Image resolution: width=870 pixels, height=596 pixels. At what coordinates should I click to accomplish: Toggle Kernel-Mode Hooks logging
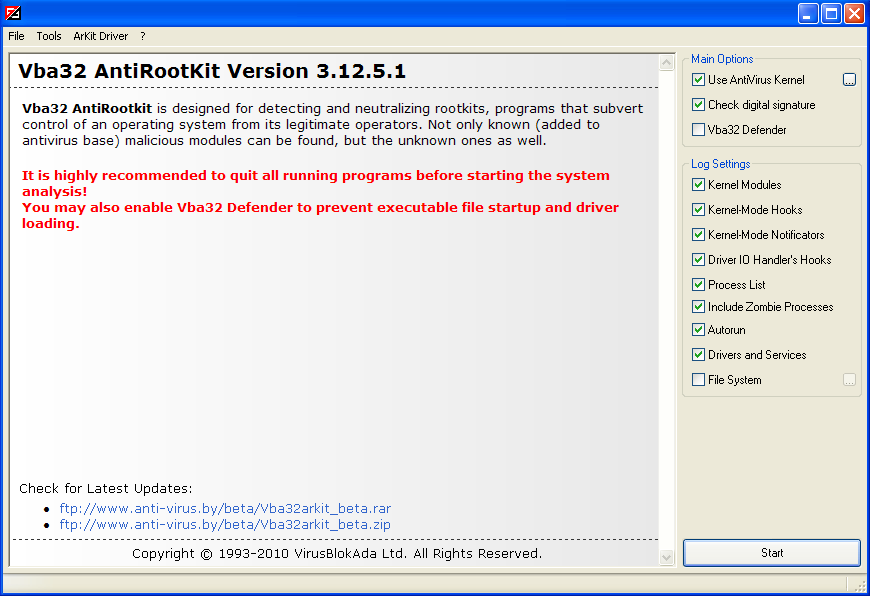click(x=699, y=210)
